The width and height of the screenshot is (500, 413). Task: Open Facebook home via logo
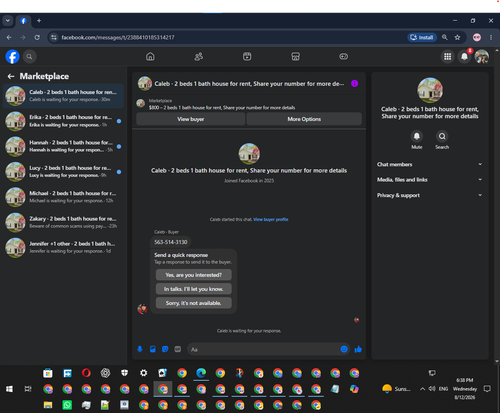click(12, 57)
